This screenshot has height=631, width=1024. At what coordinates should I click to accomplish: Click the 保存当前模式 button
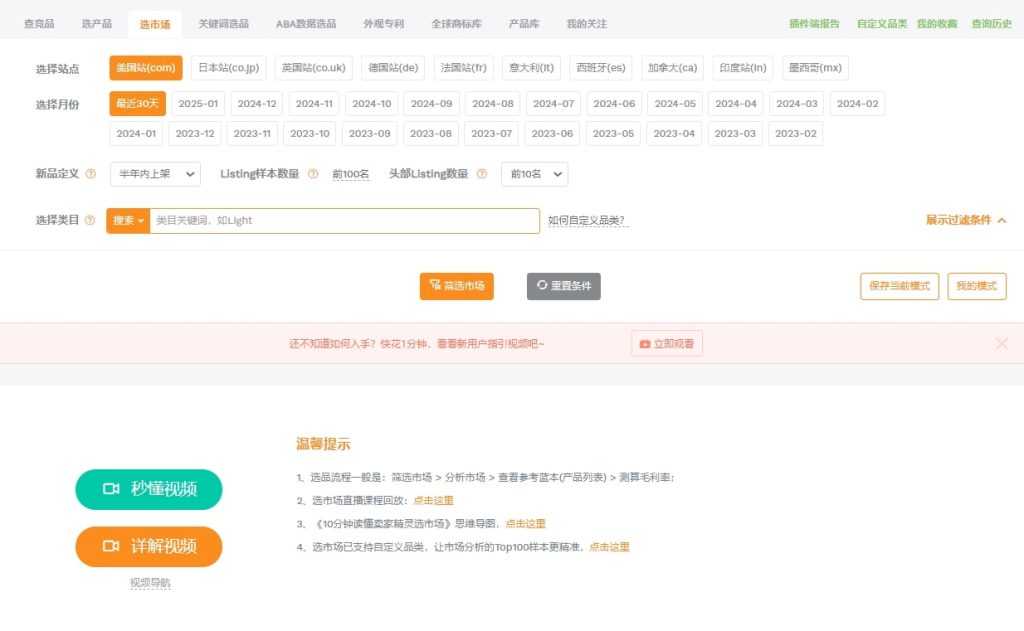click(x=898, y=285)
